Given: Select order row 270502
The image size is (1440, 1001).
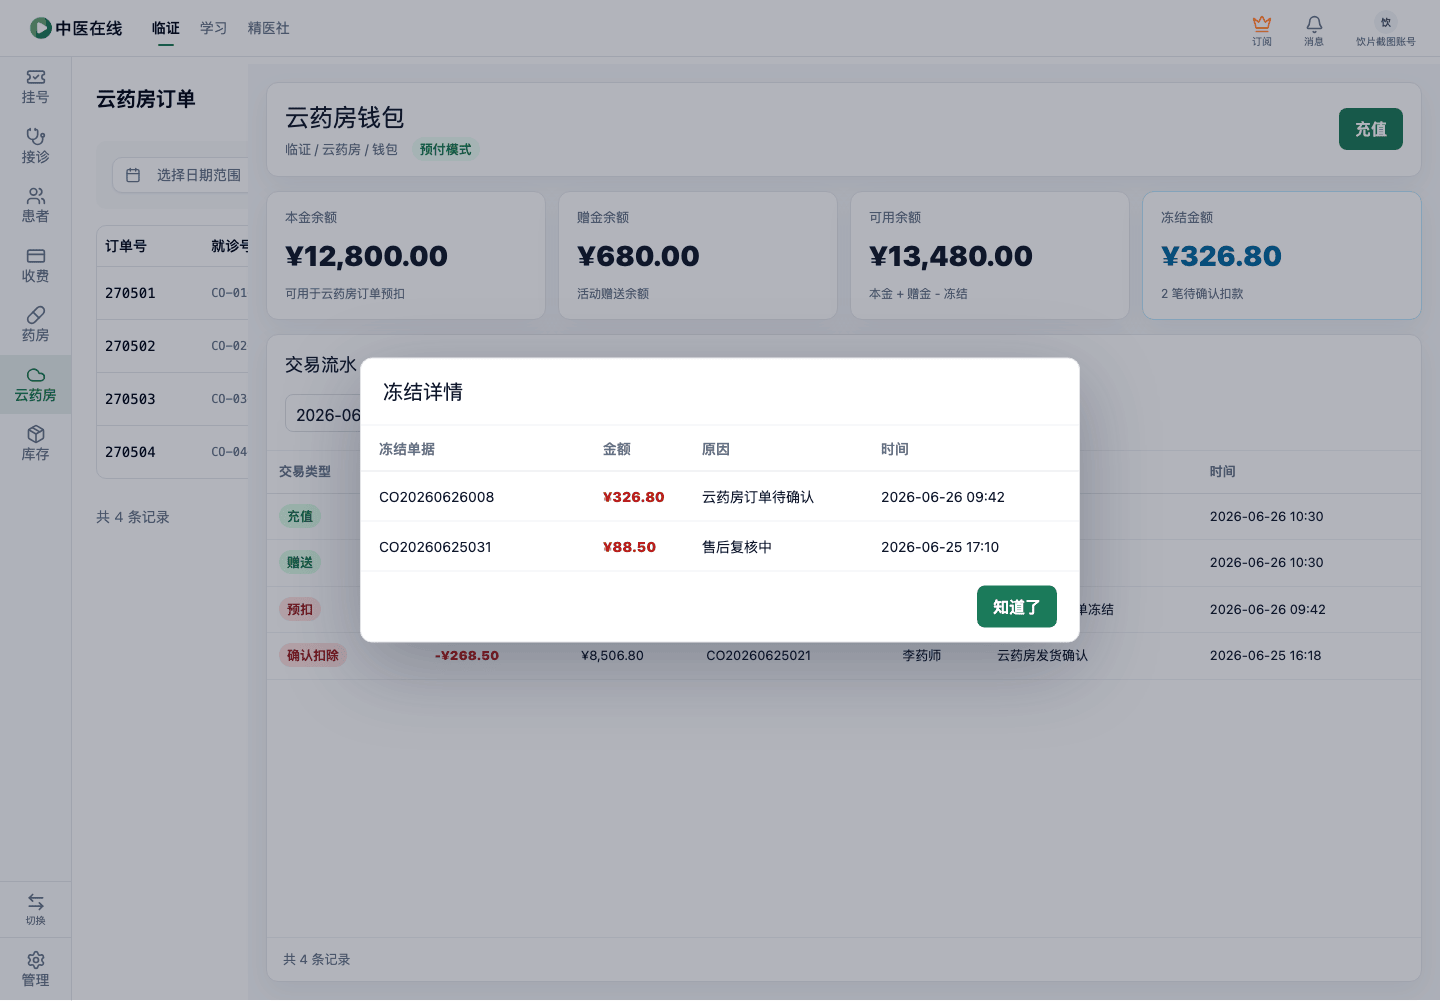Looking at the screenshot, I should [x=172, y=346].
